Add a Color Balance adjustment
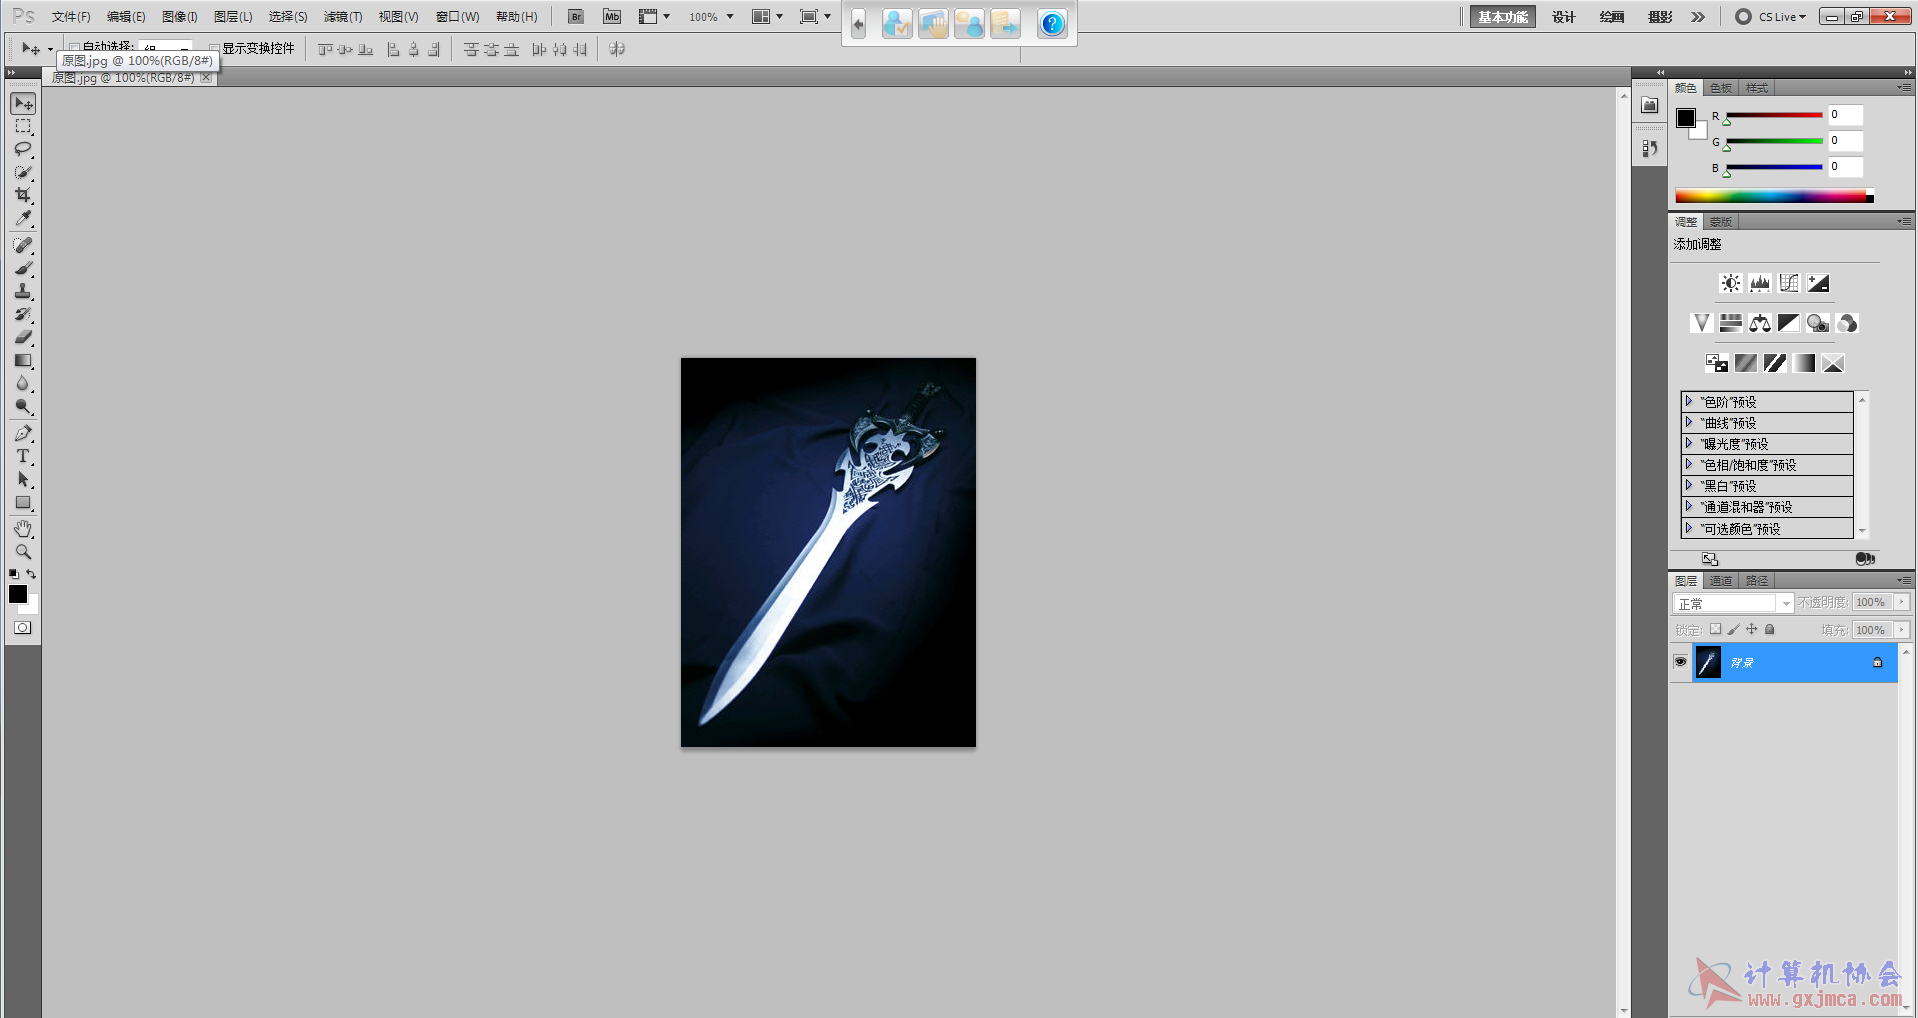1918x1018 pixels. (x=1760, y=323)
